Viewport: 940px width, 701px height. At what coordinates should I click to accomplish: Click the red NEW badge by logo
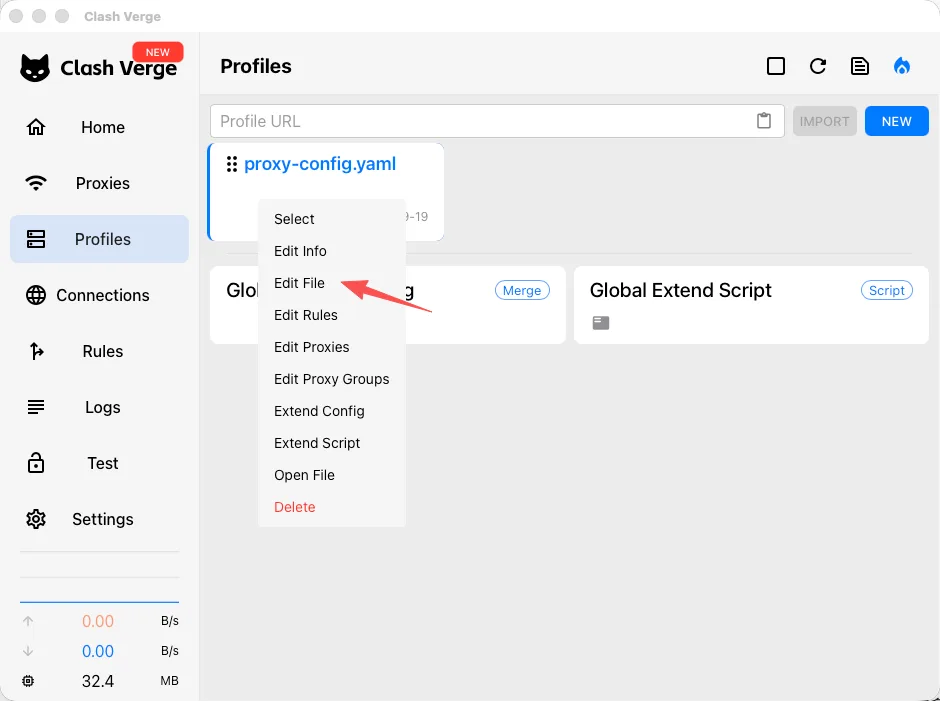click(158, 52)
